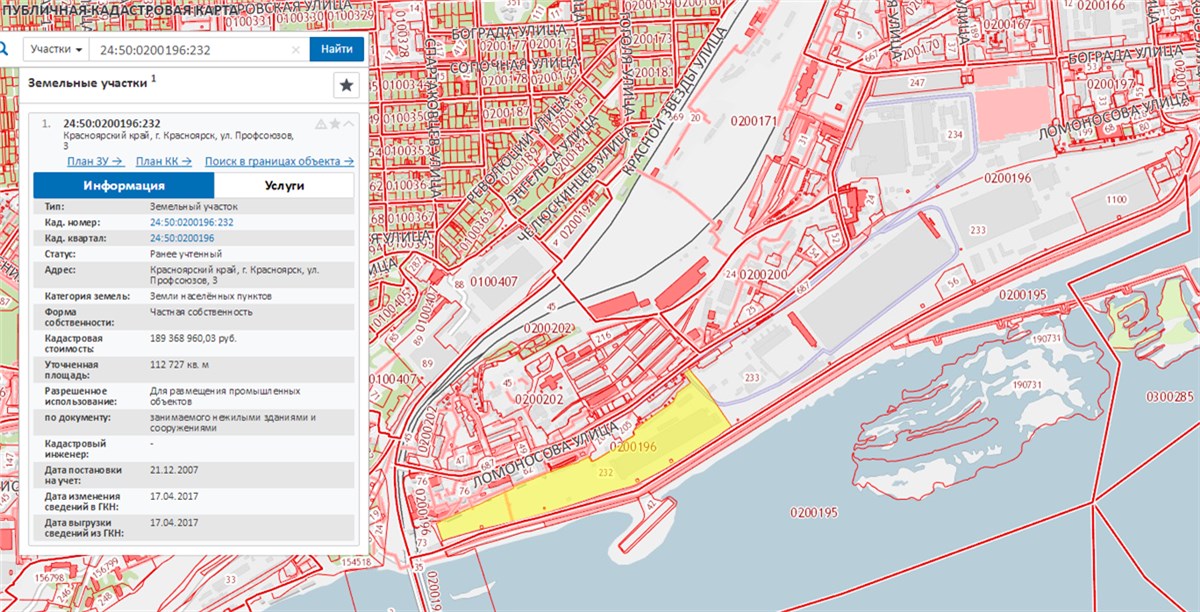Open the Участки search type dropdown

pyautogui.click(x=56, y=49)
